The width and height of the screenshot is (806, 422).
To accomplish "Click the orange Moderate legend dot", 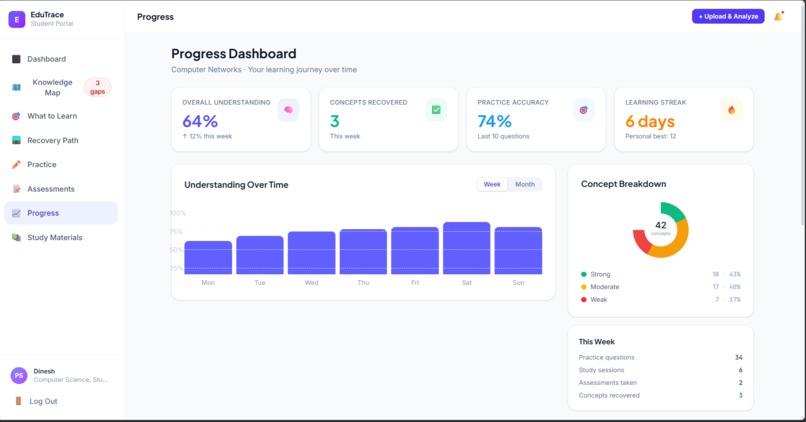I will point(583,287).
